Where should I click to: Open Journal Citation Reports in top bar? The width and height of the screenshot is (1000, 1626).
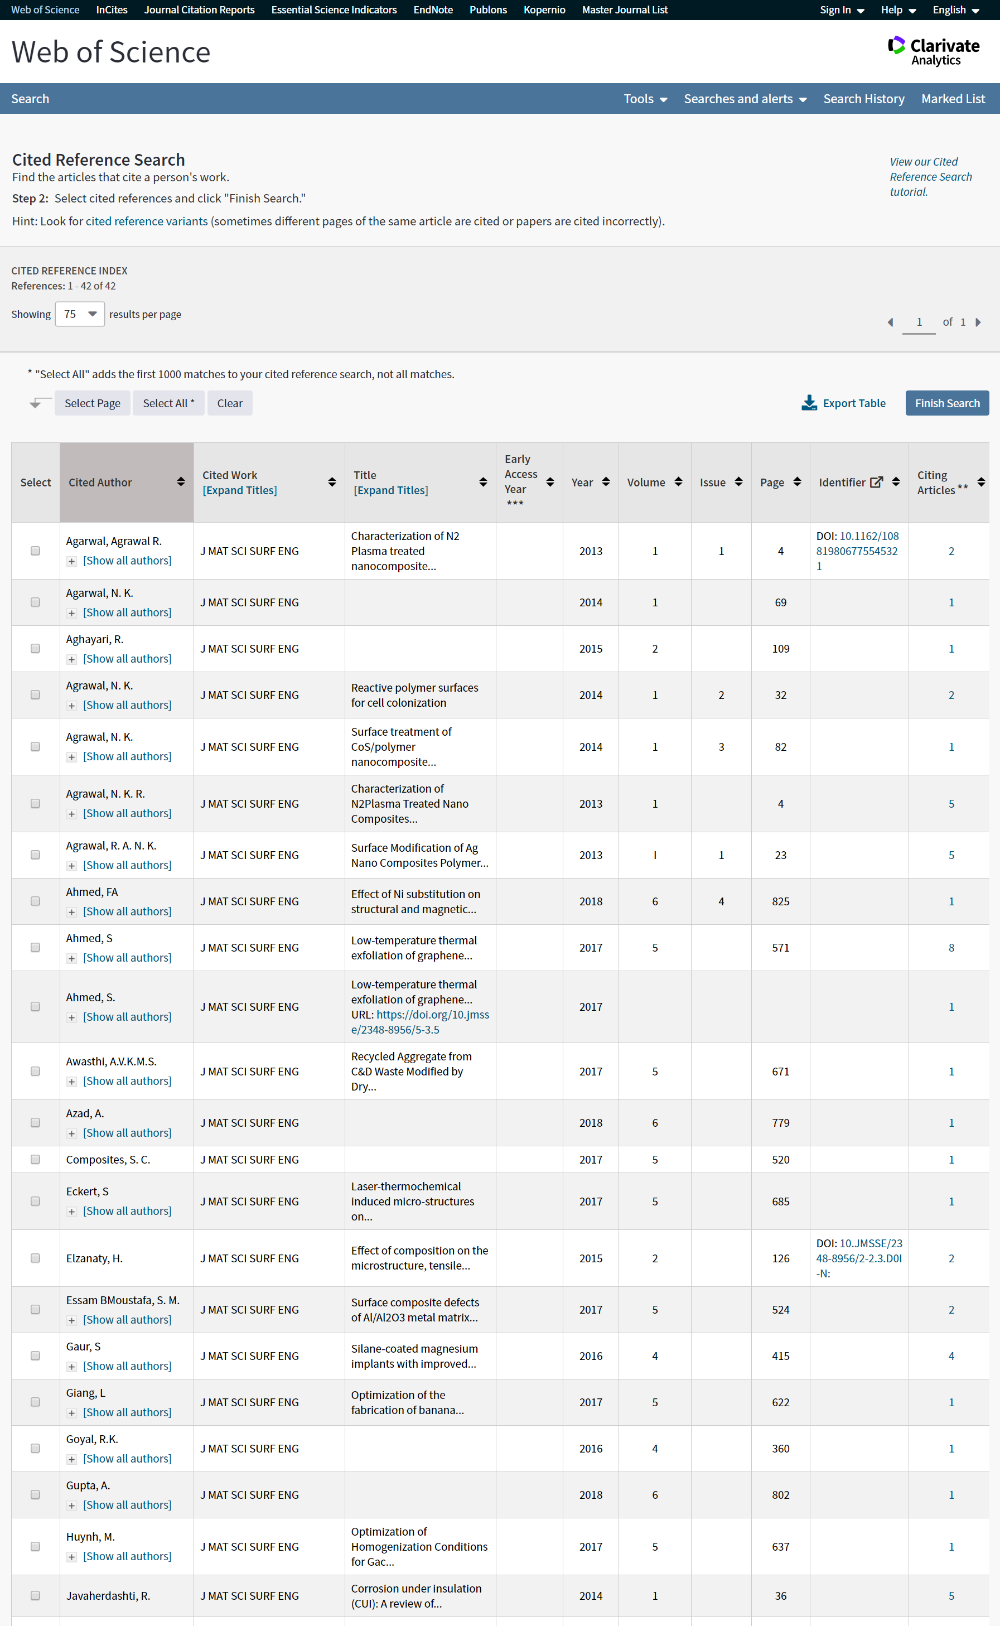pos(199,10)
